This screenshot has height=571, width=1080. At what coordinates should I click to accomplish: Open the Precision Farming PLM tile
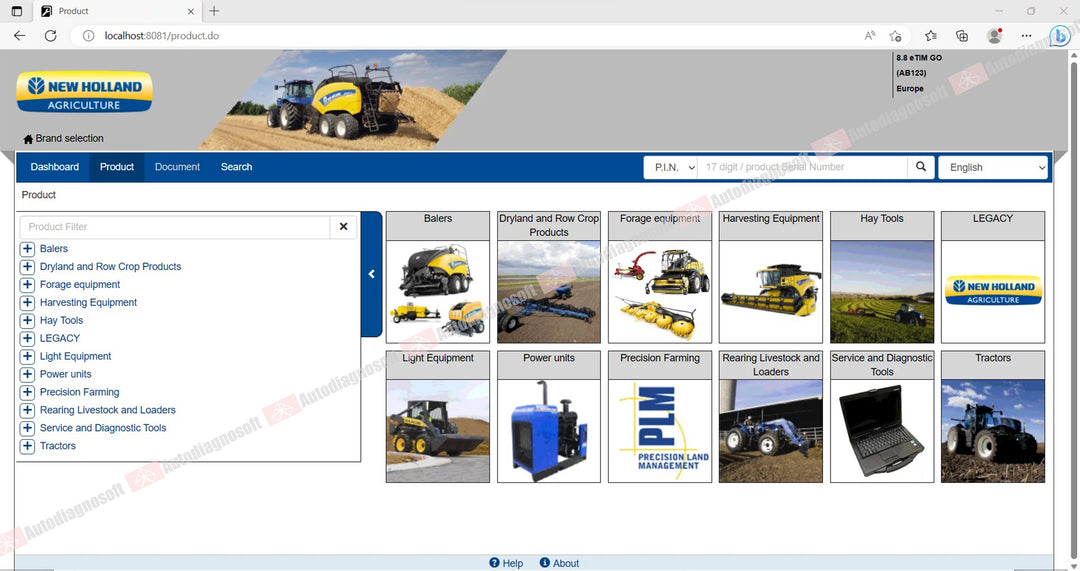660,417
